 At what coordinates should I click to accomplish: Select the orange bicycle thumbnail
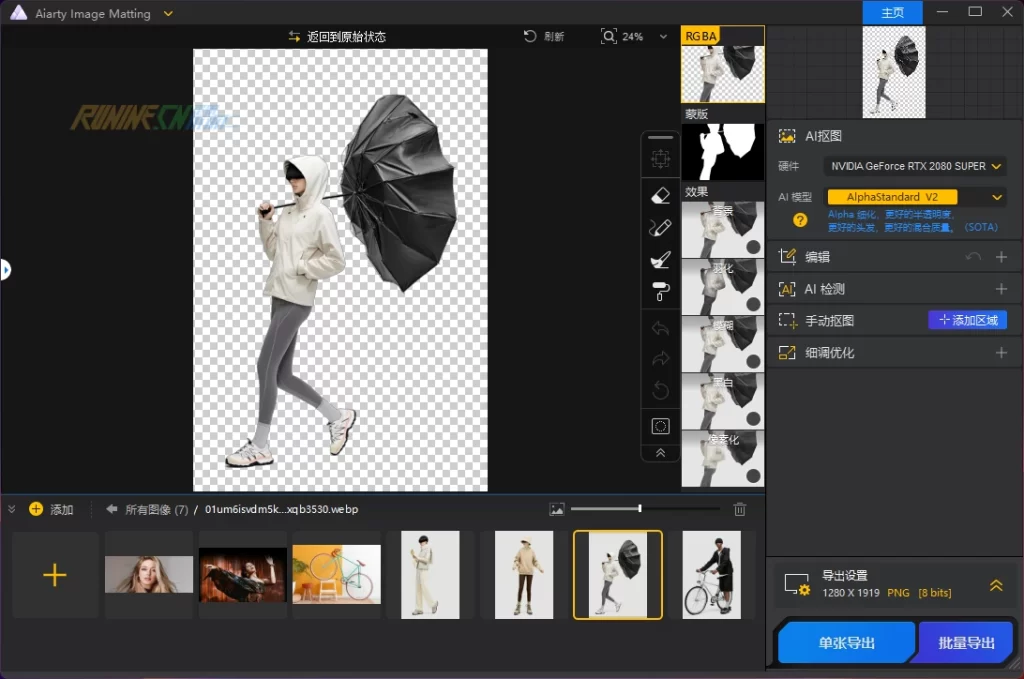tap(336, 574)
